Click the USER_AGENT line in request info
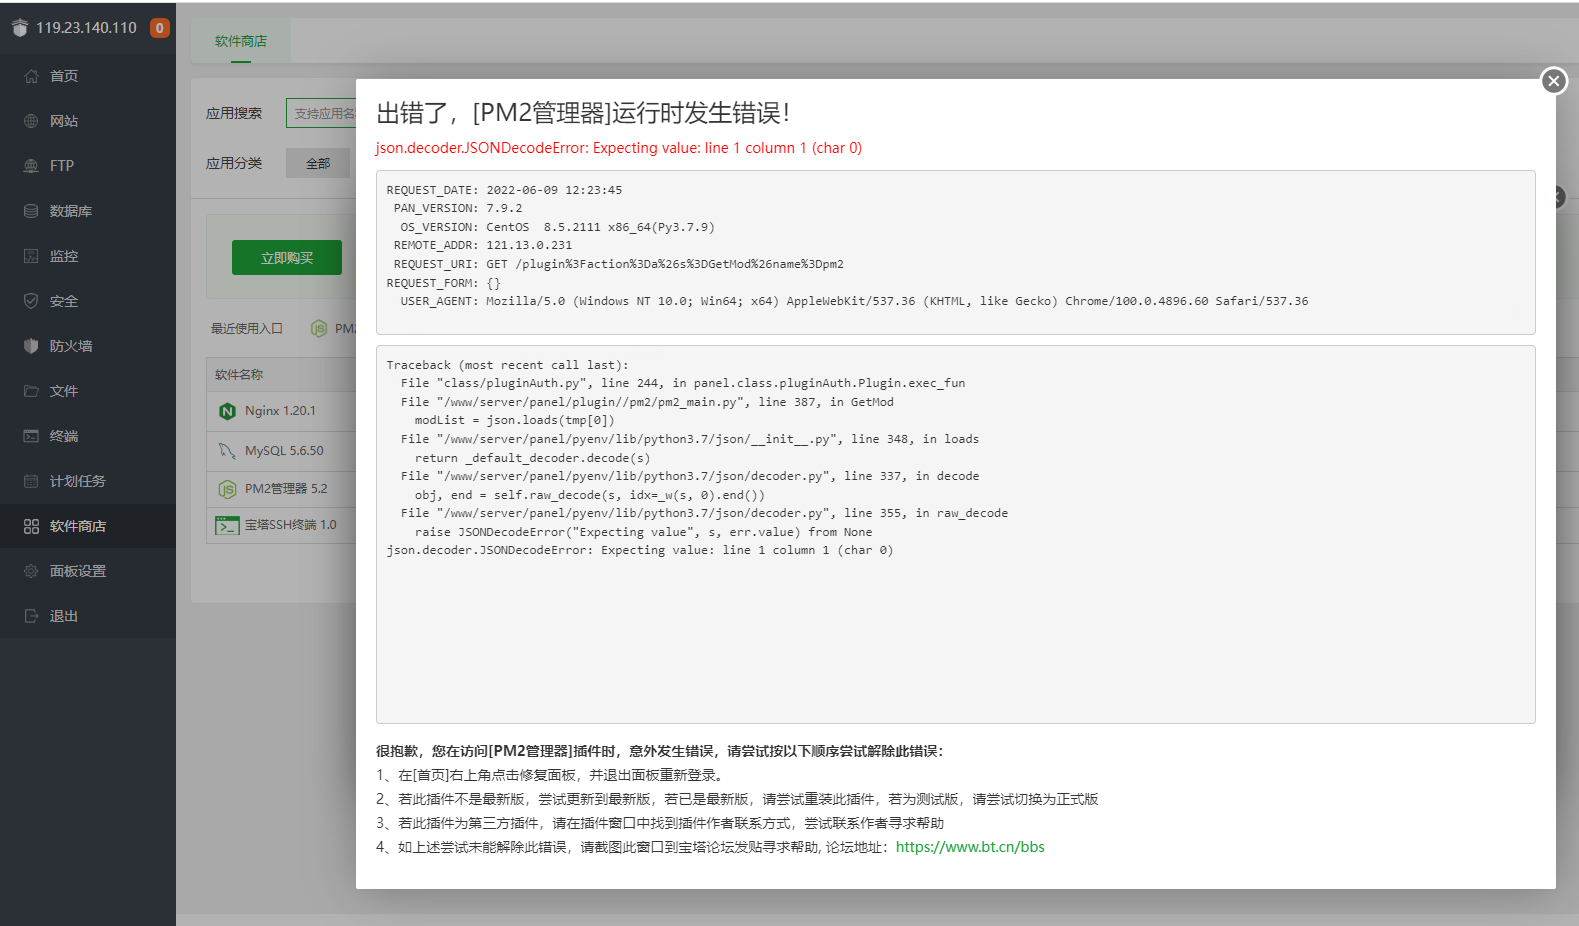Screen dimensions: 1579x926 coord(854,301)
